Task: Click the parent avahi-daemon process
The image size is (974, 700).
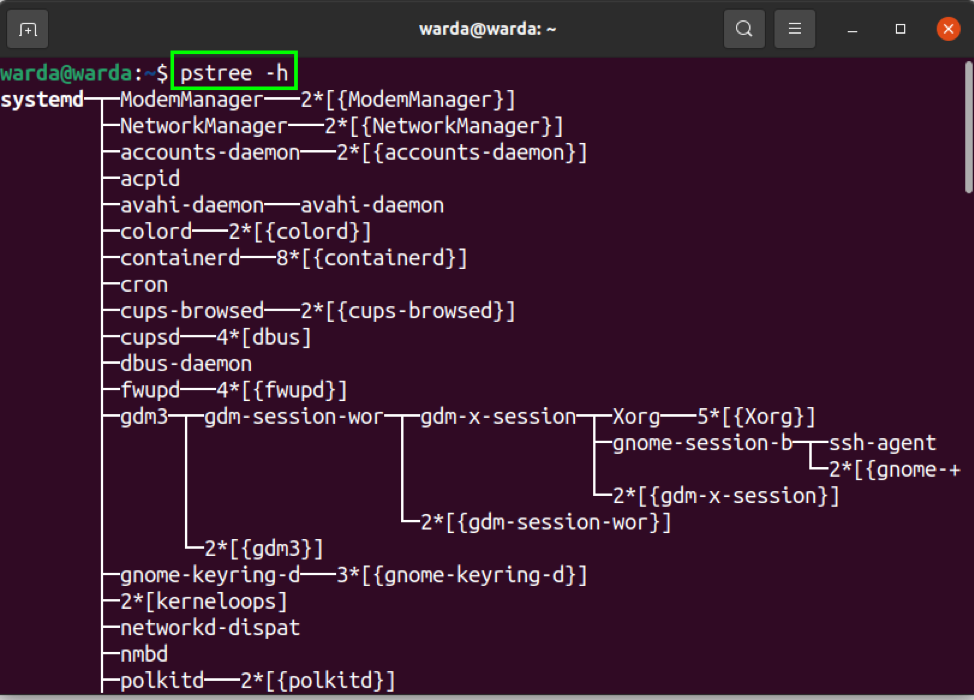Action: tap(192, 205)
